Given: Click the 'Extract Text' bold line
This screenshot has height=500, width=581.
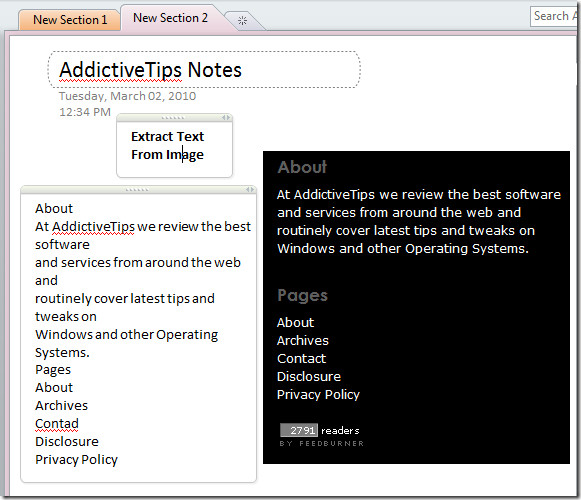Looking at the screenshot, I should pos(167,136).
